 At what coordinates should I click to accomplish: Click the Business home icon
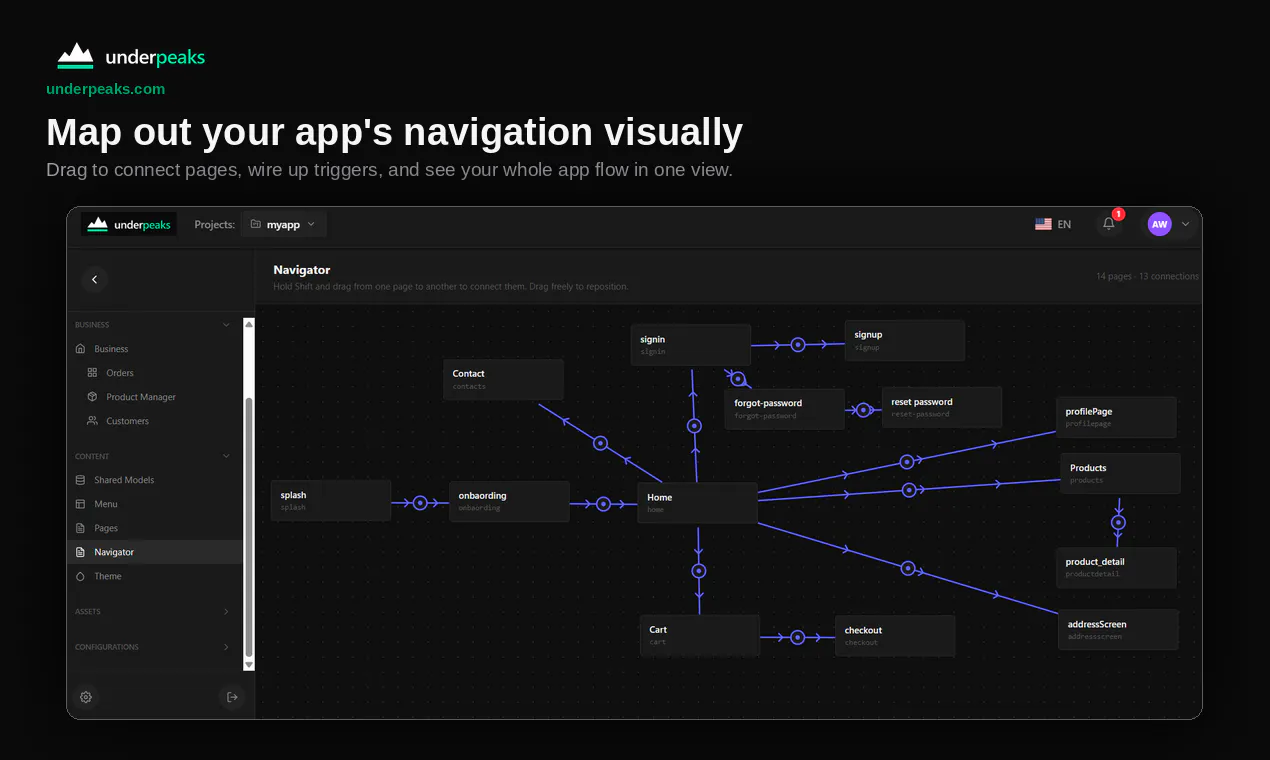(x=80, y=349)
